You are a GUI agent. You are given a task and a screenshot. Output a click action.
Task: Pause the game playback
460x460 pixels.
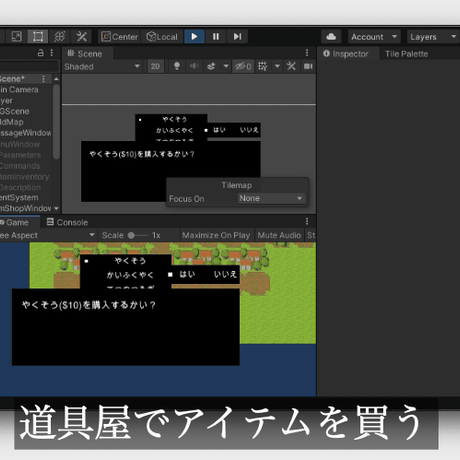[x=216, y=36]
